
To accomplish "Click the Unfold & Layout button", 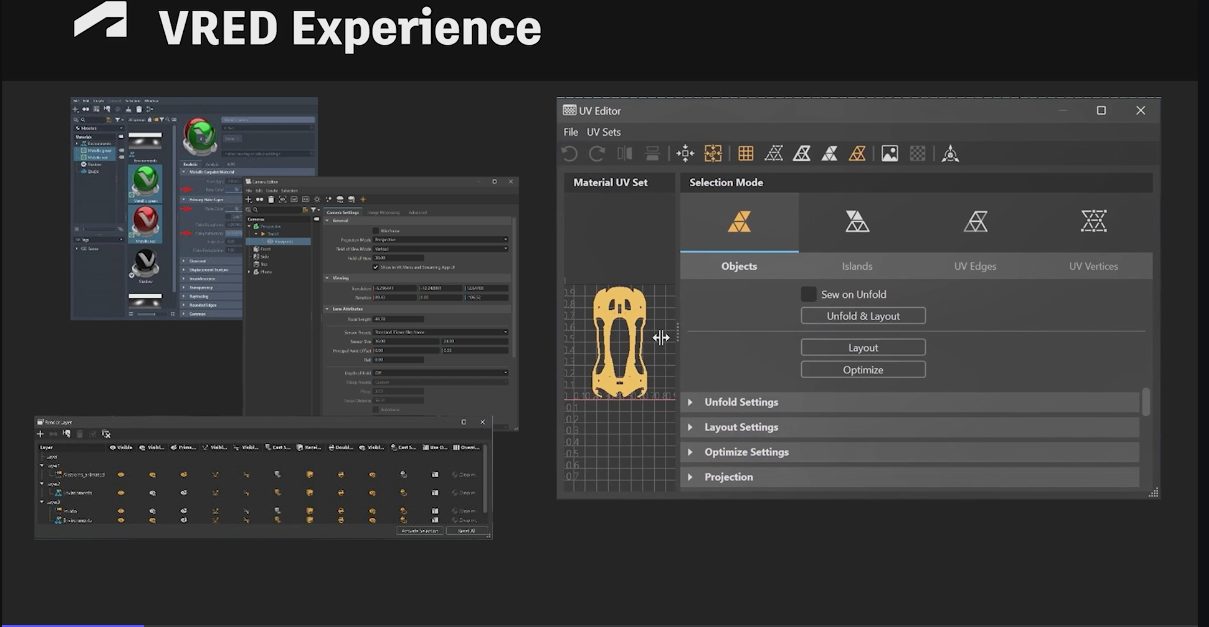I will (862, 315).
